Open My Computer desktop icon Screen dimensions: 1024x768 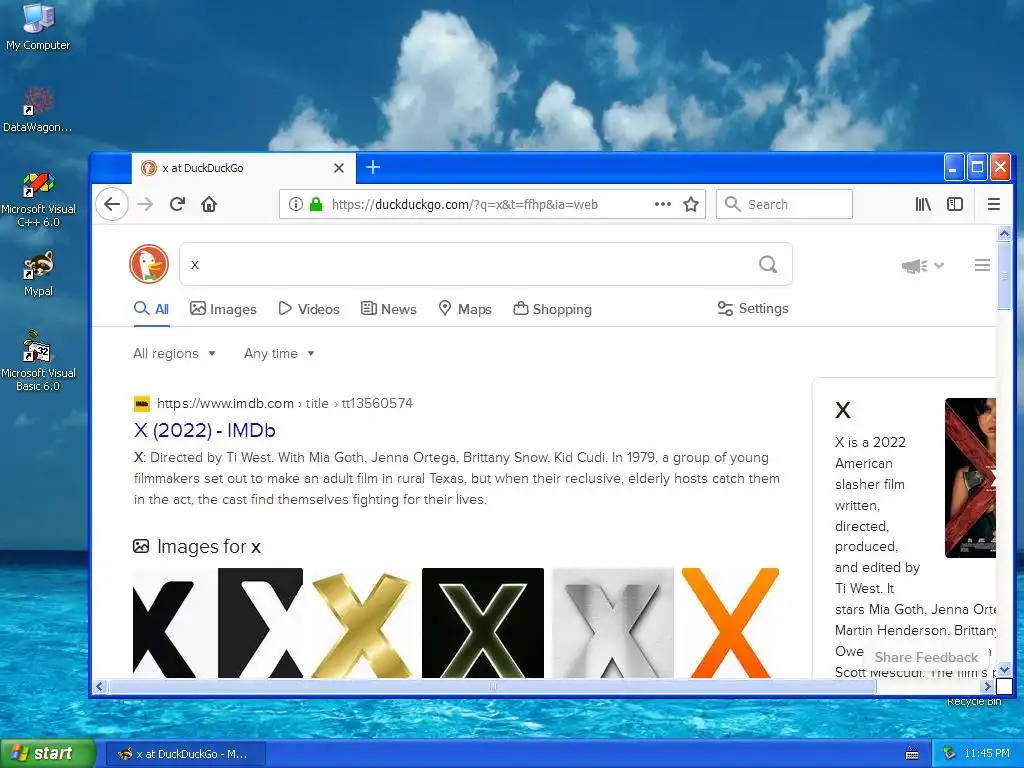click(38, 27)
